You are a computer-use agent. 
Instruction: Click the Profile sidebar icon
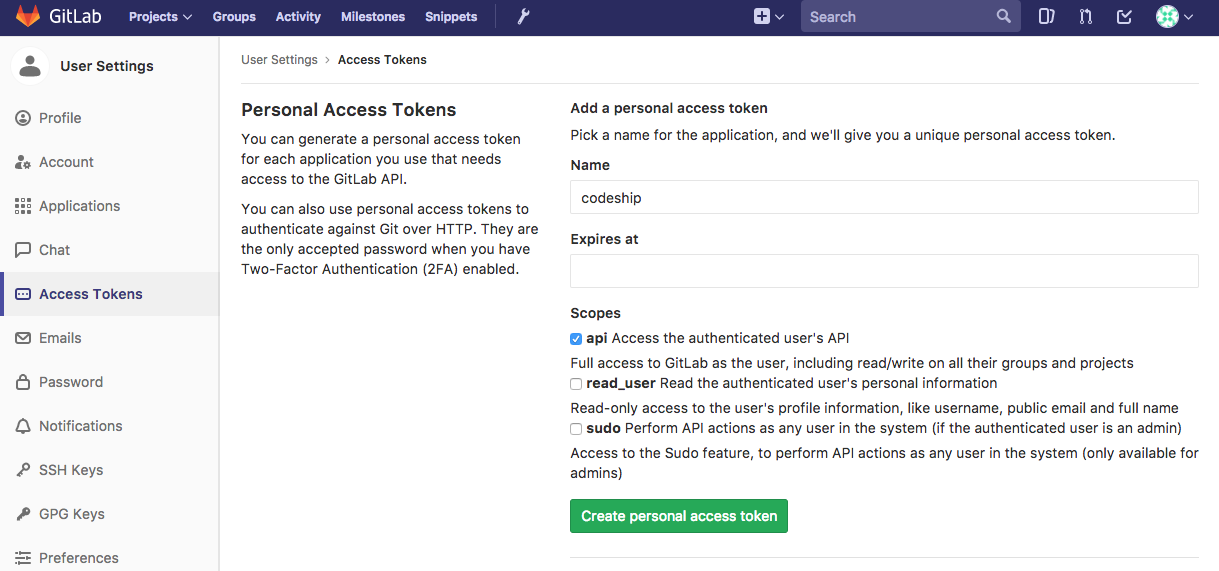[x=23, y=118]
